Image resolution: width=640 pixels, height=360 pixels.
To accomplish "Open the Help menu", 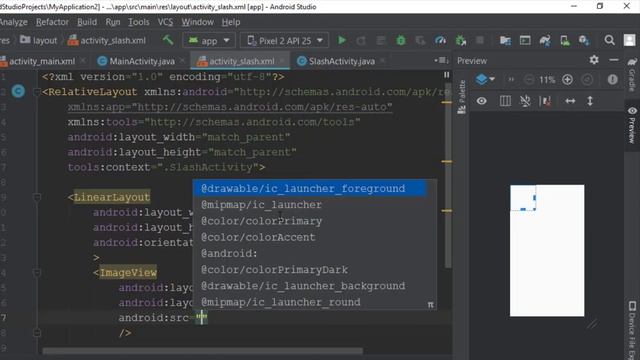I will point(231,22).
